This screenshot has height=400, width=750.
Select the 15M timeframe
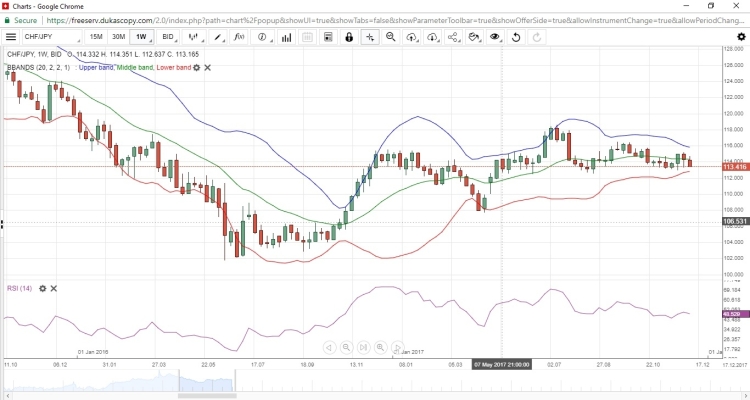96,37
